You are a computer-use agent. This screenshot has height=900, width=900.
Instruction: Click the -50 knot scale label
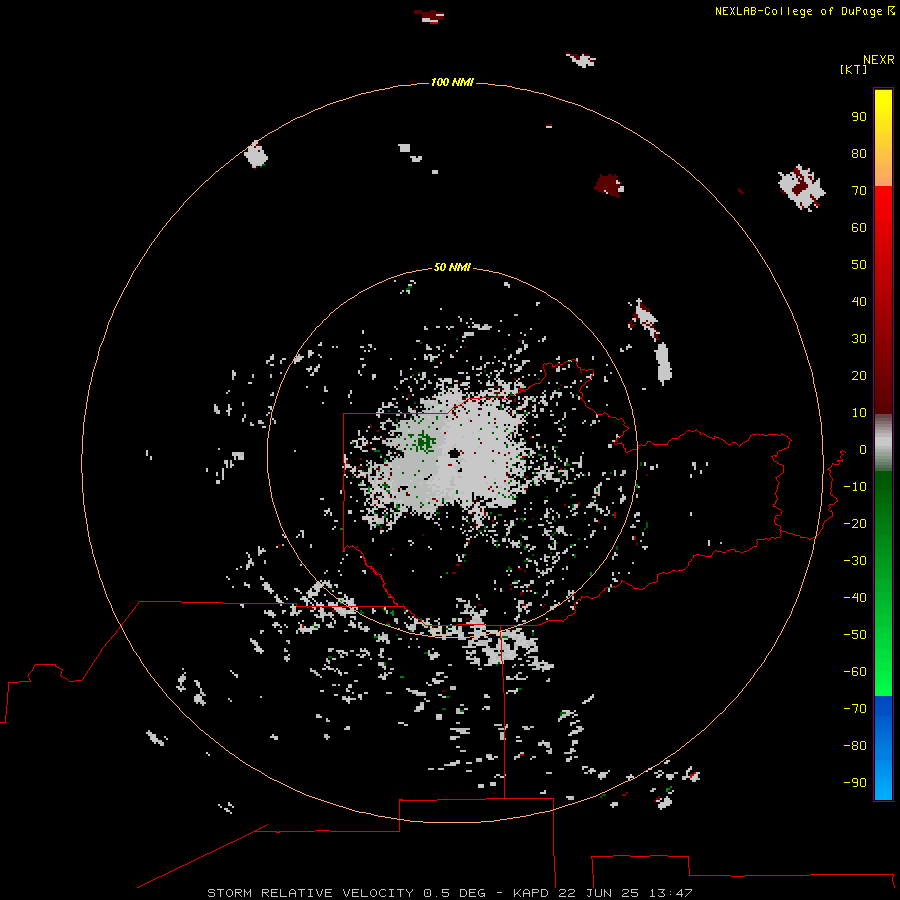[855, 634]
